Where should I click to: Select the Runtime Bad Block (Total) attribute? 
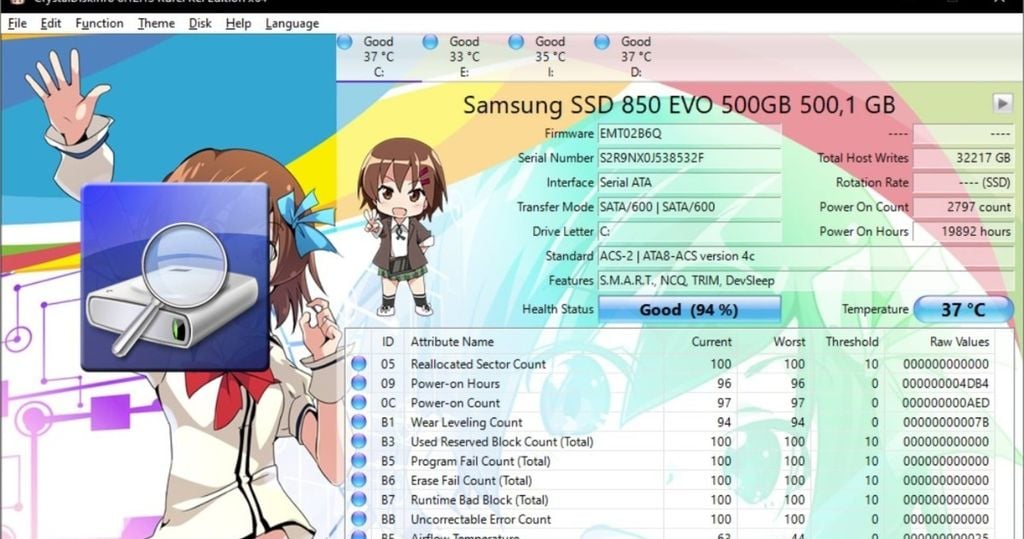click(x=479, y=500)
